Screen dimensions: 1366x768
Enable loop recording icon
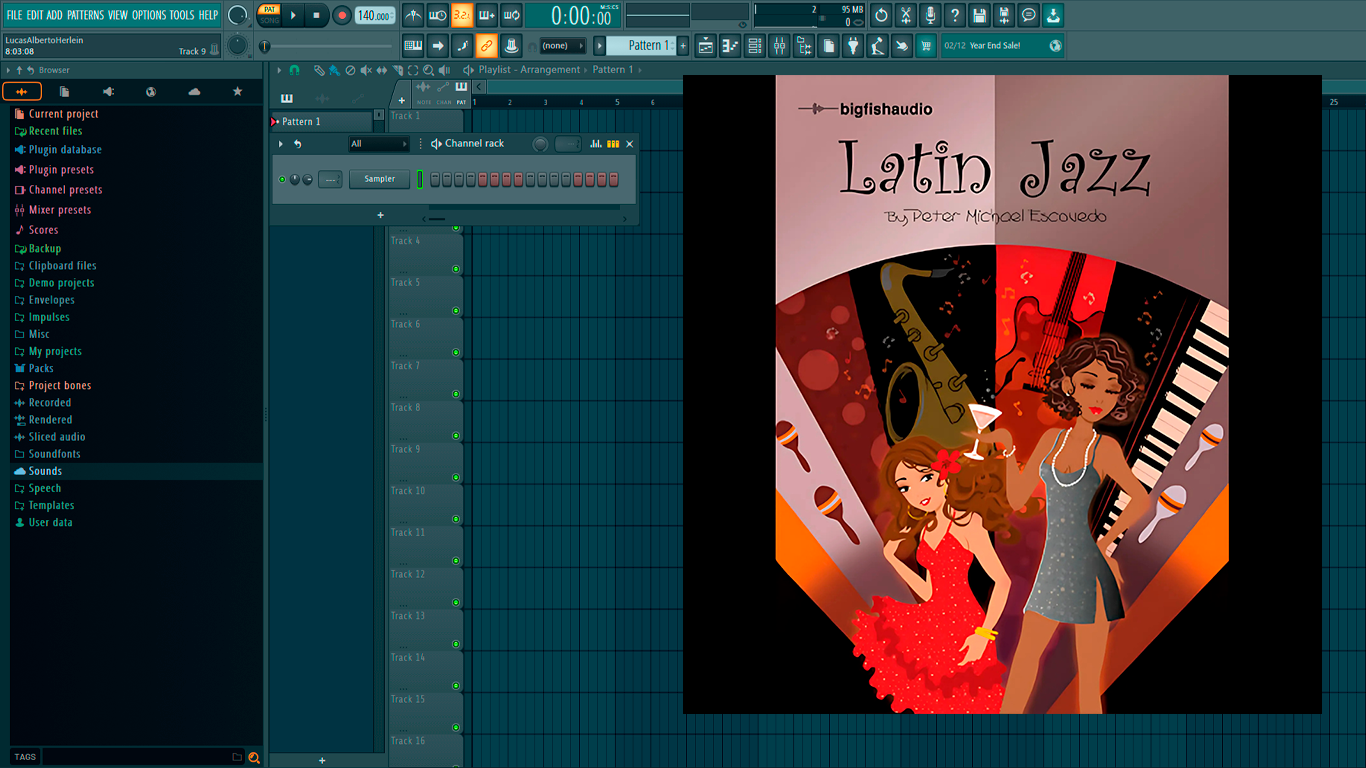[x=511, y=15]
